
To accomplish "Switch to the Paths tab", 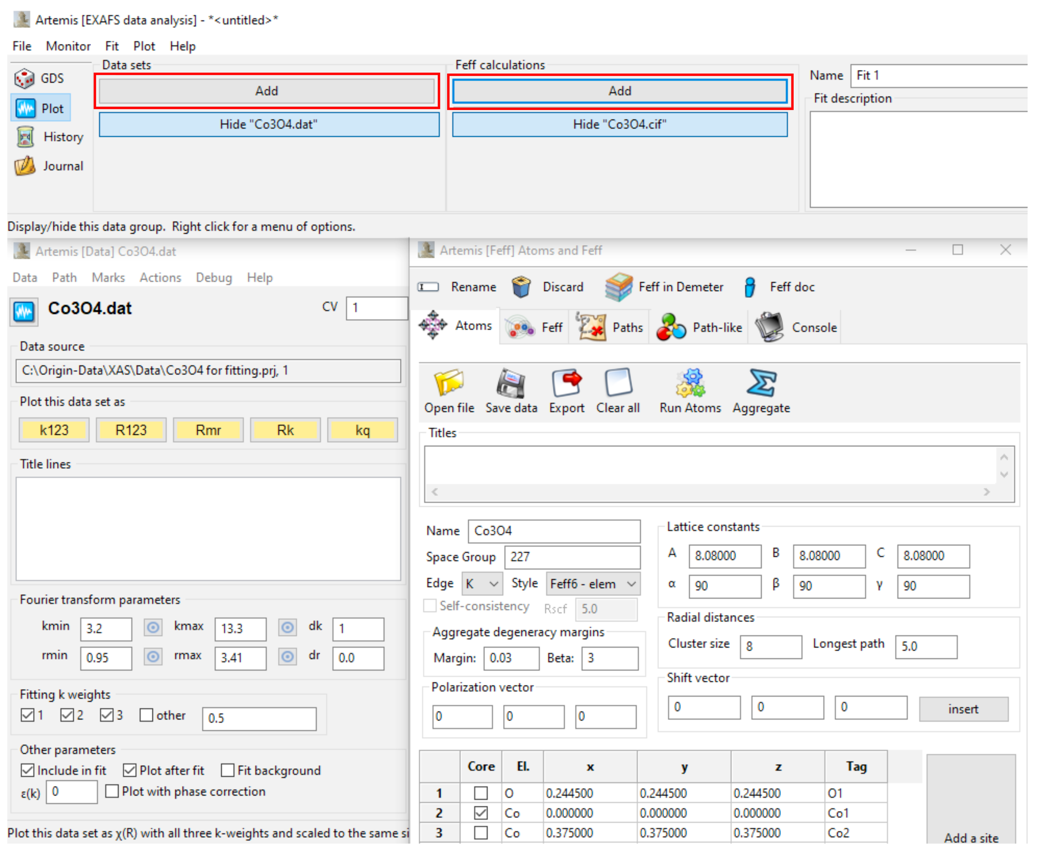I will 609,327.
